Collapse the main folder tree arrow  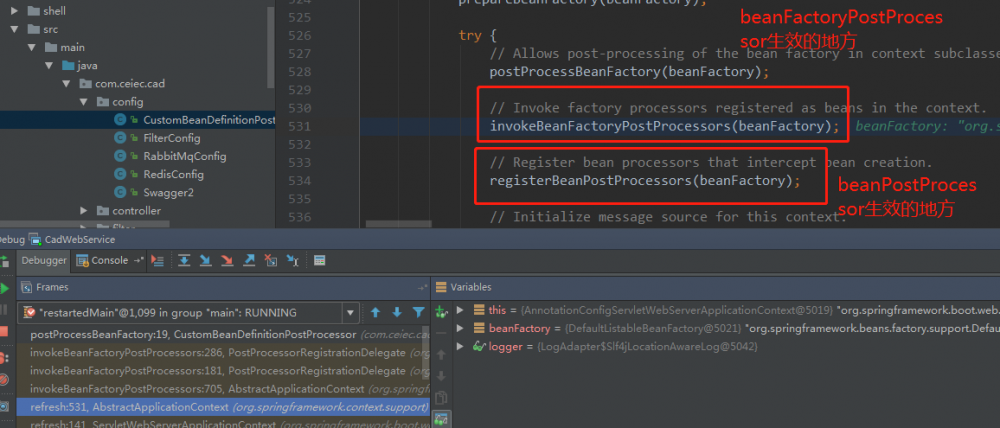31,47
